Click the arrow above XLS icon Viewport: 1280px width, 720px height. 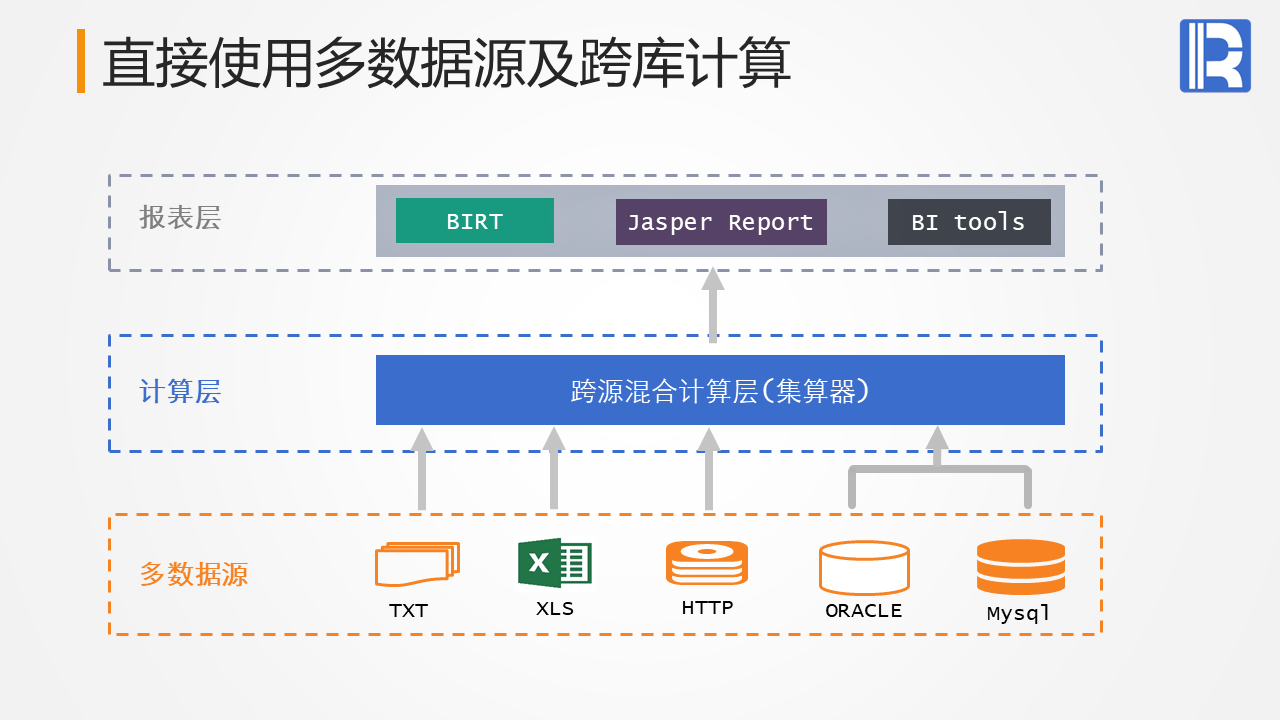coord(554,468)
